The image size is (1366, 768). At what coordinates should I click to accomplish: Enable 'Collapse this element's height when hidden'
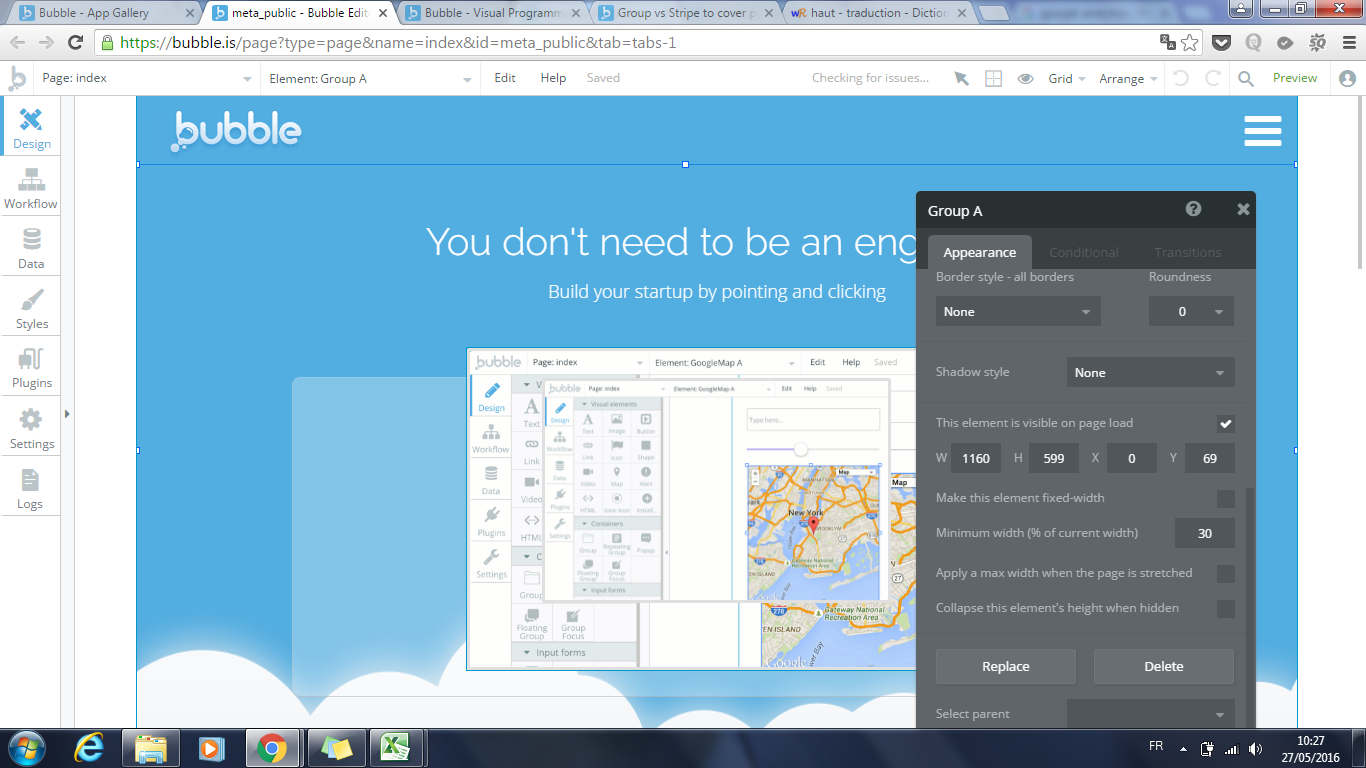coord(1226,608)
